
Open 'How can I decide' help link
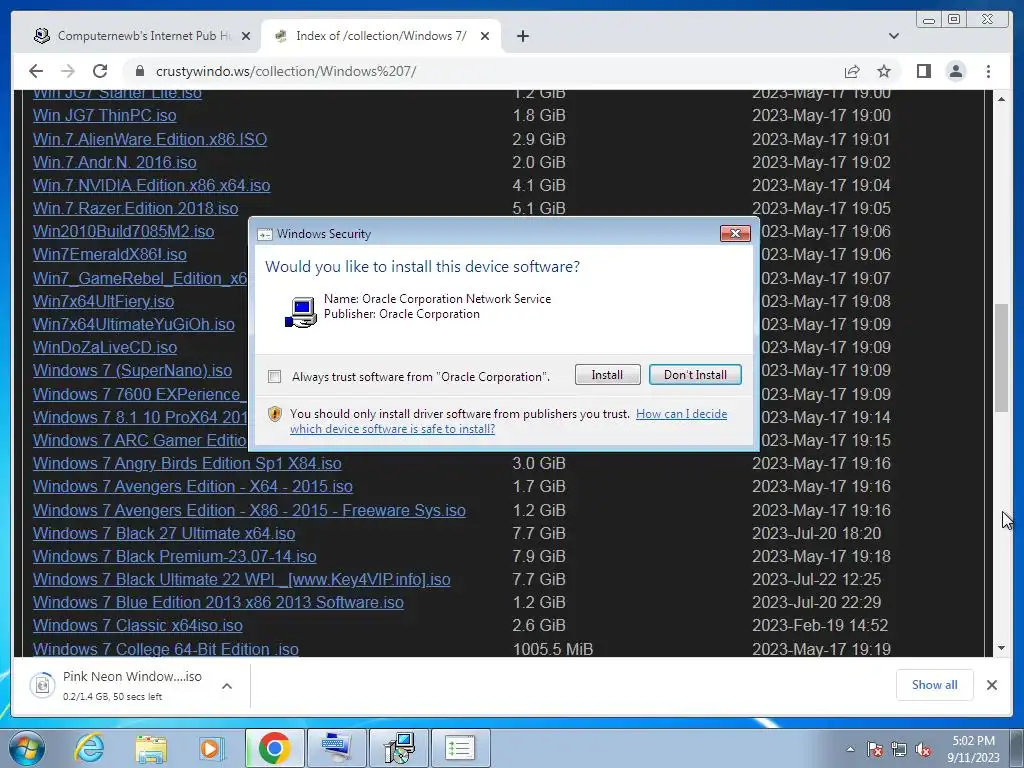(681, 414)
